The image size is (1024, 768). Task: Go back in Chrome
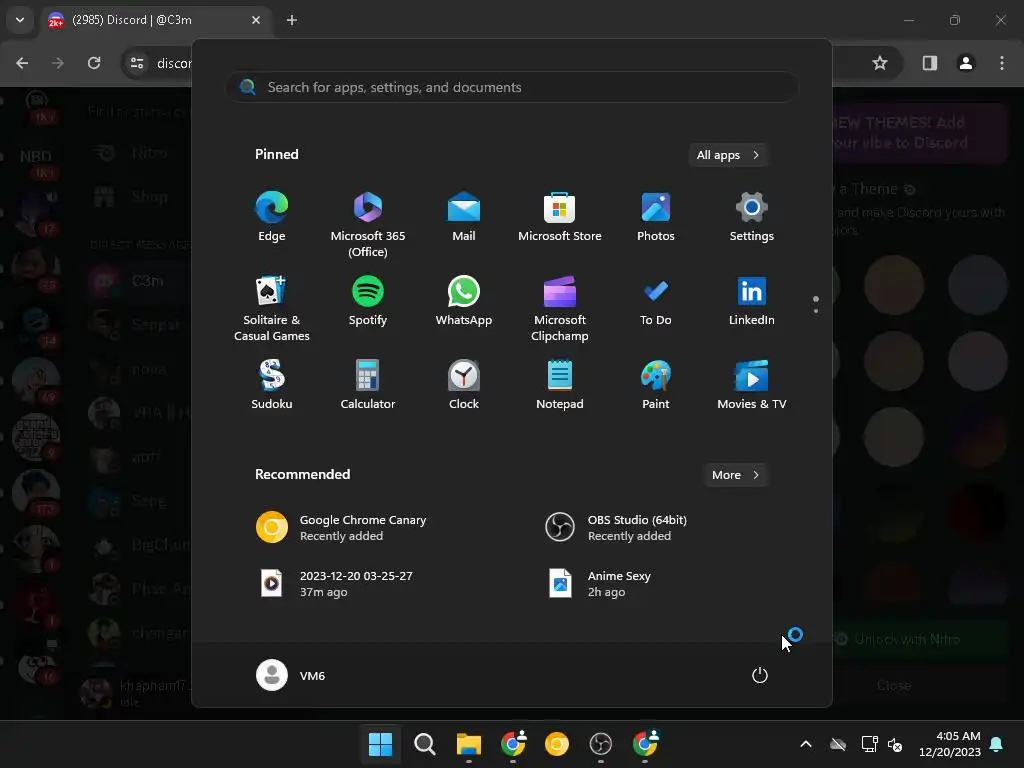coord(22,63)
